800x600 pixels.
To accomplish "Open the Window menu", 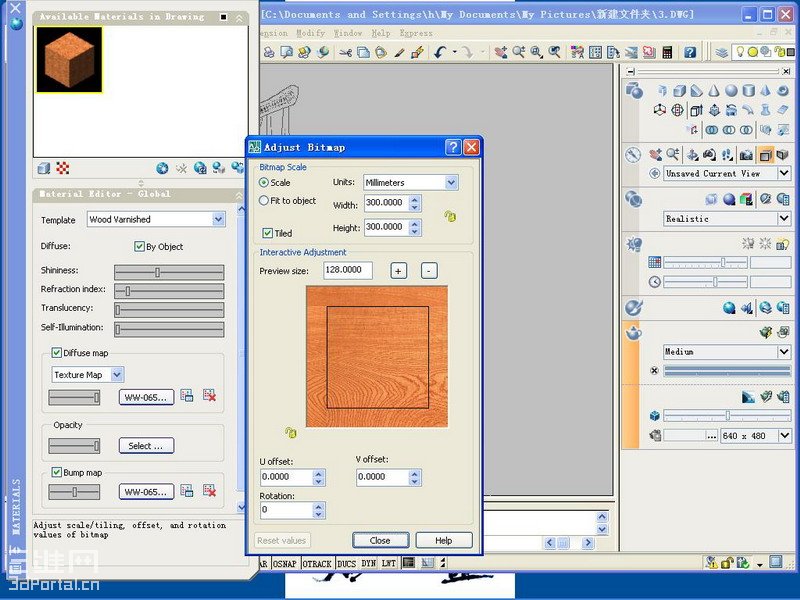I will (x=348, y=33).
